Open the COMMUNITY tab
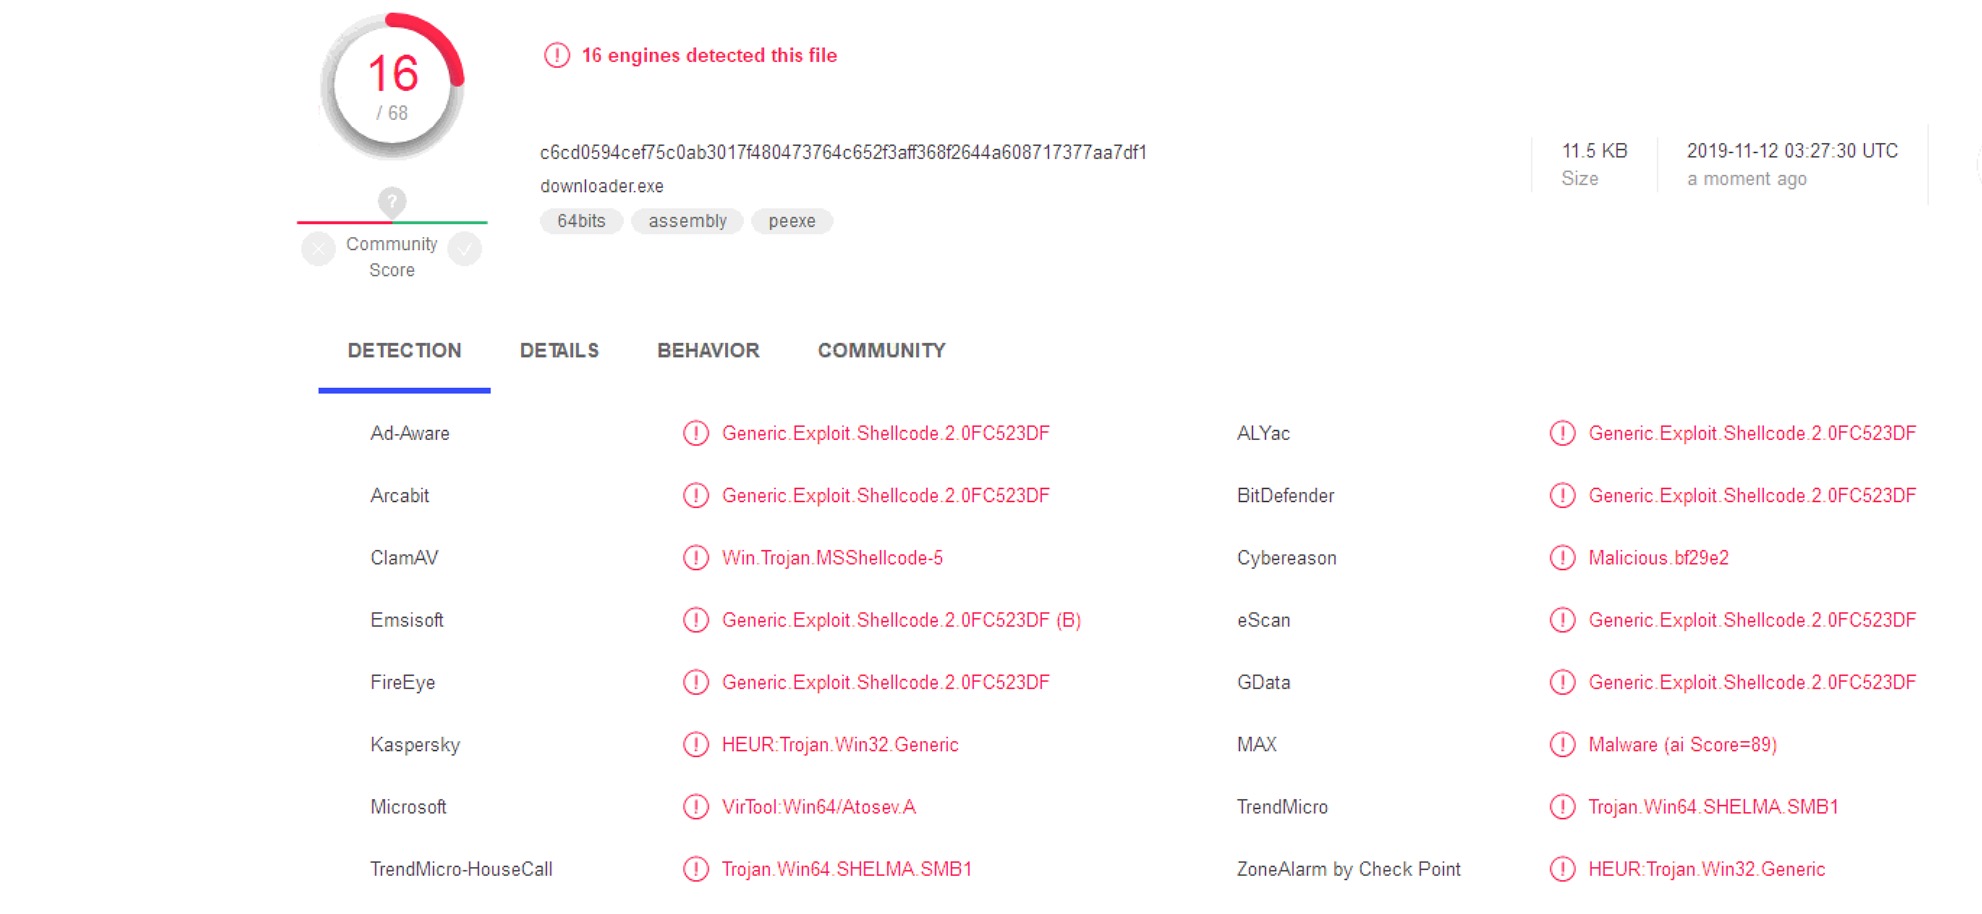The height and width of the screenshot is (914, 1982). tap(881, 351)
